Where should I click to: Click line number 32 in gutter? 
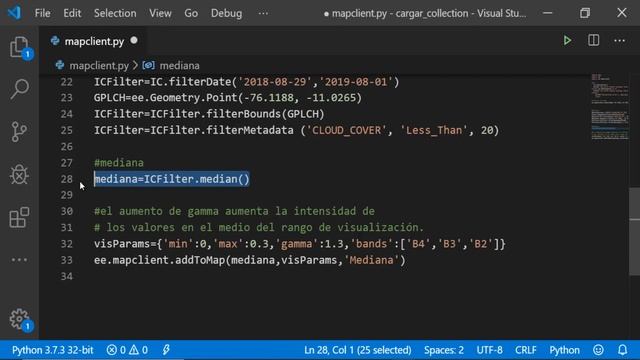(67, 244)
